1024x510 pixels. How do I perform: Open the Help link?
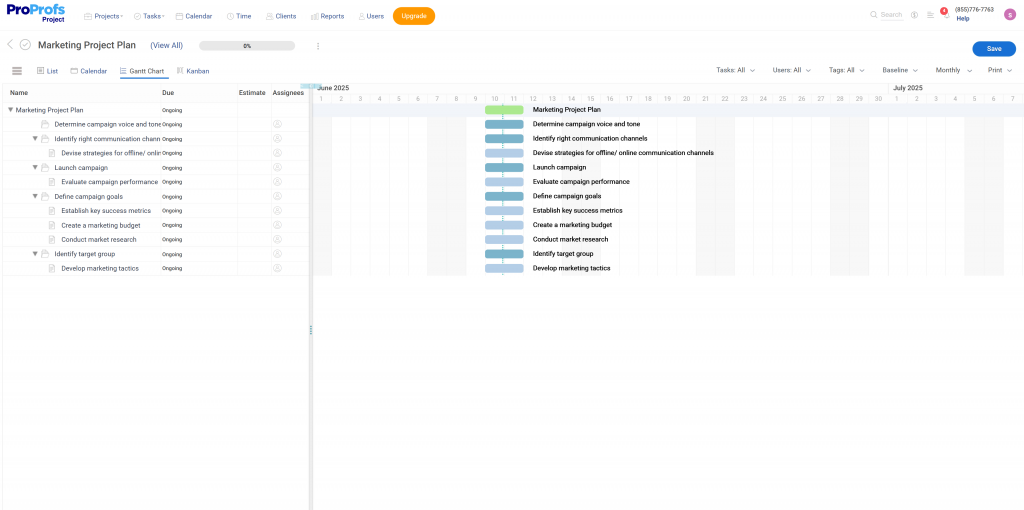point(963,19)
